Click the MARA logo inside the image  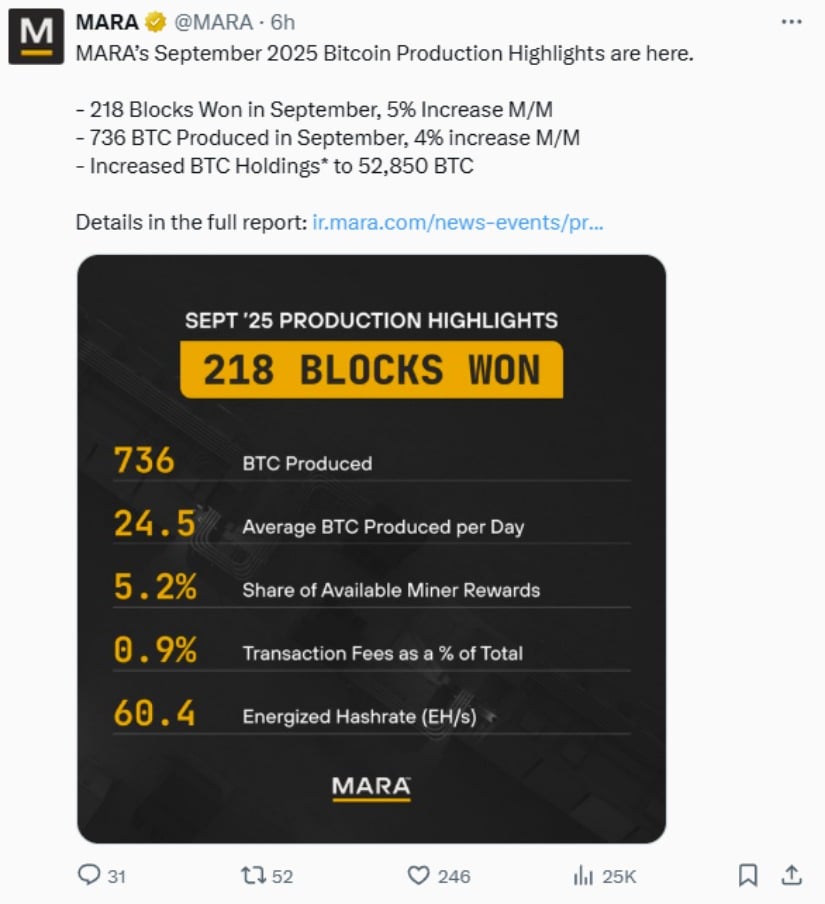[x=371, y=787]
